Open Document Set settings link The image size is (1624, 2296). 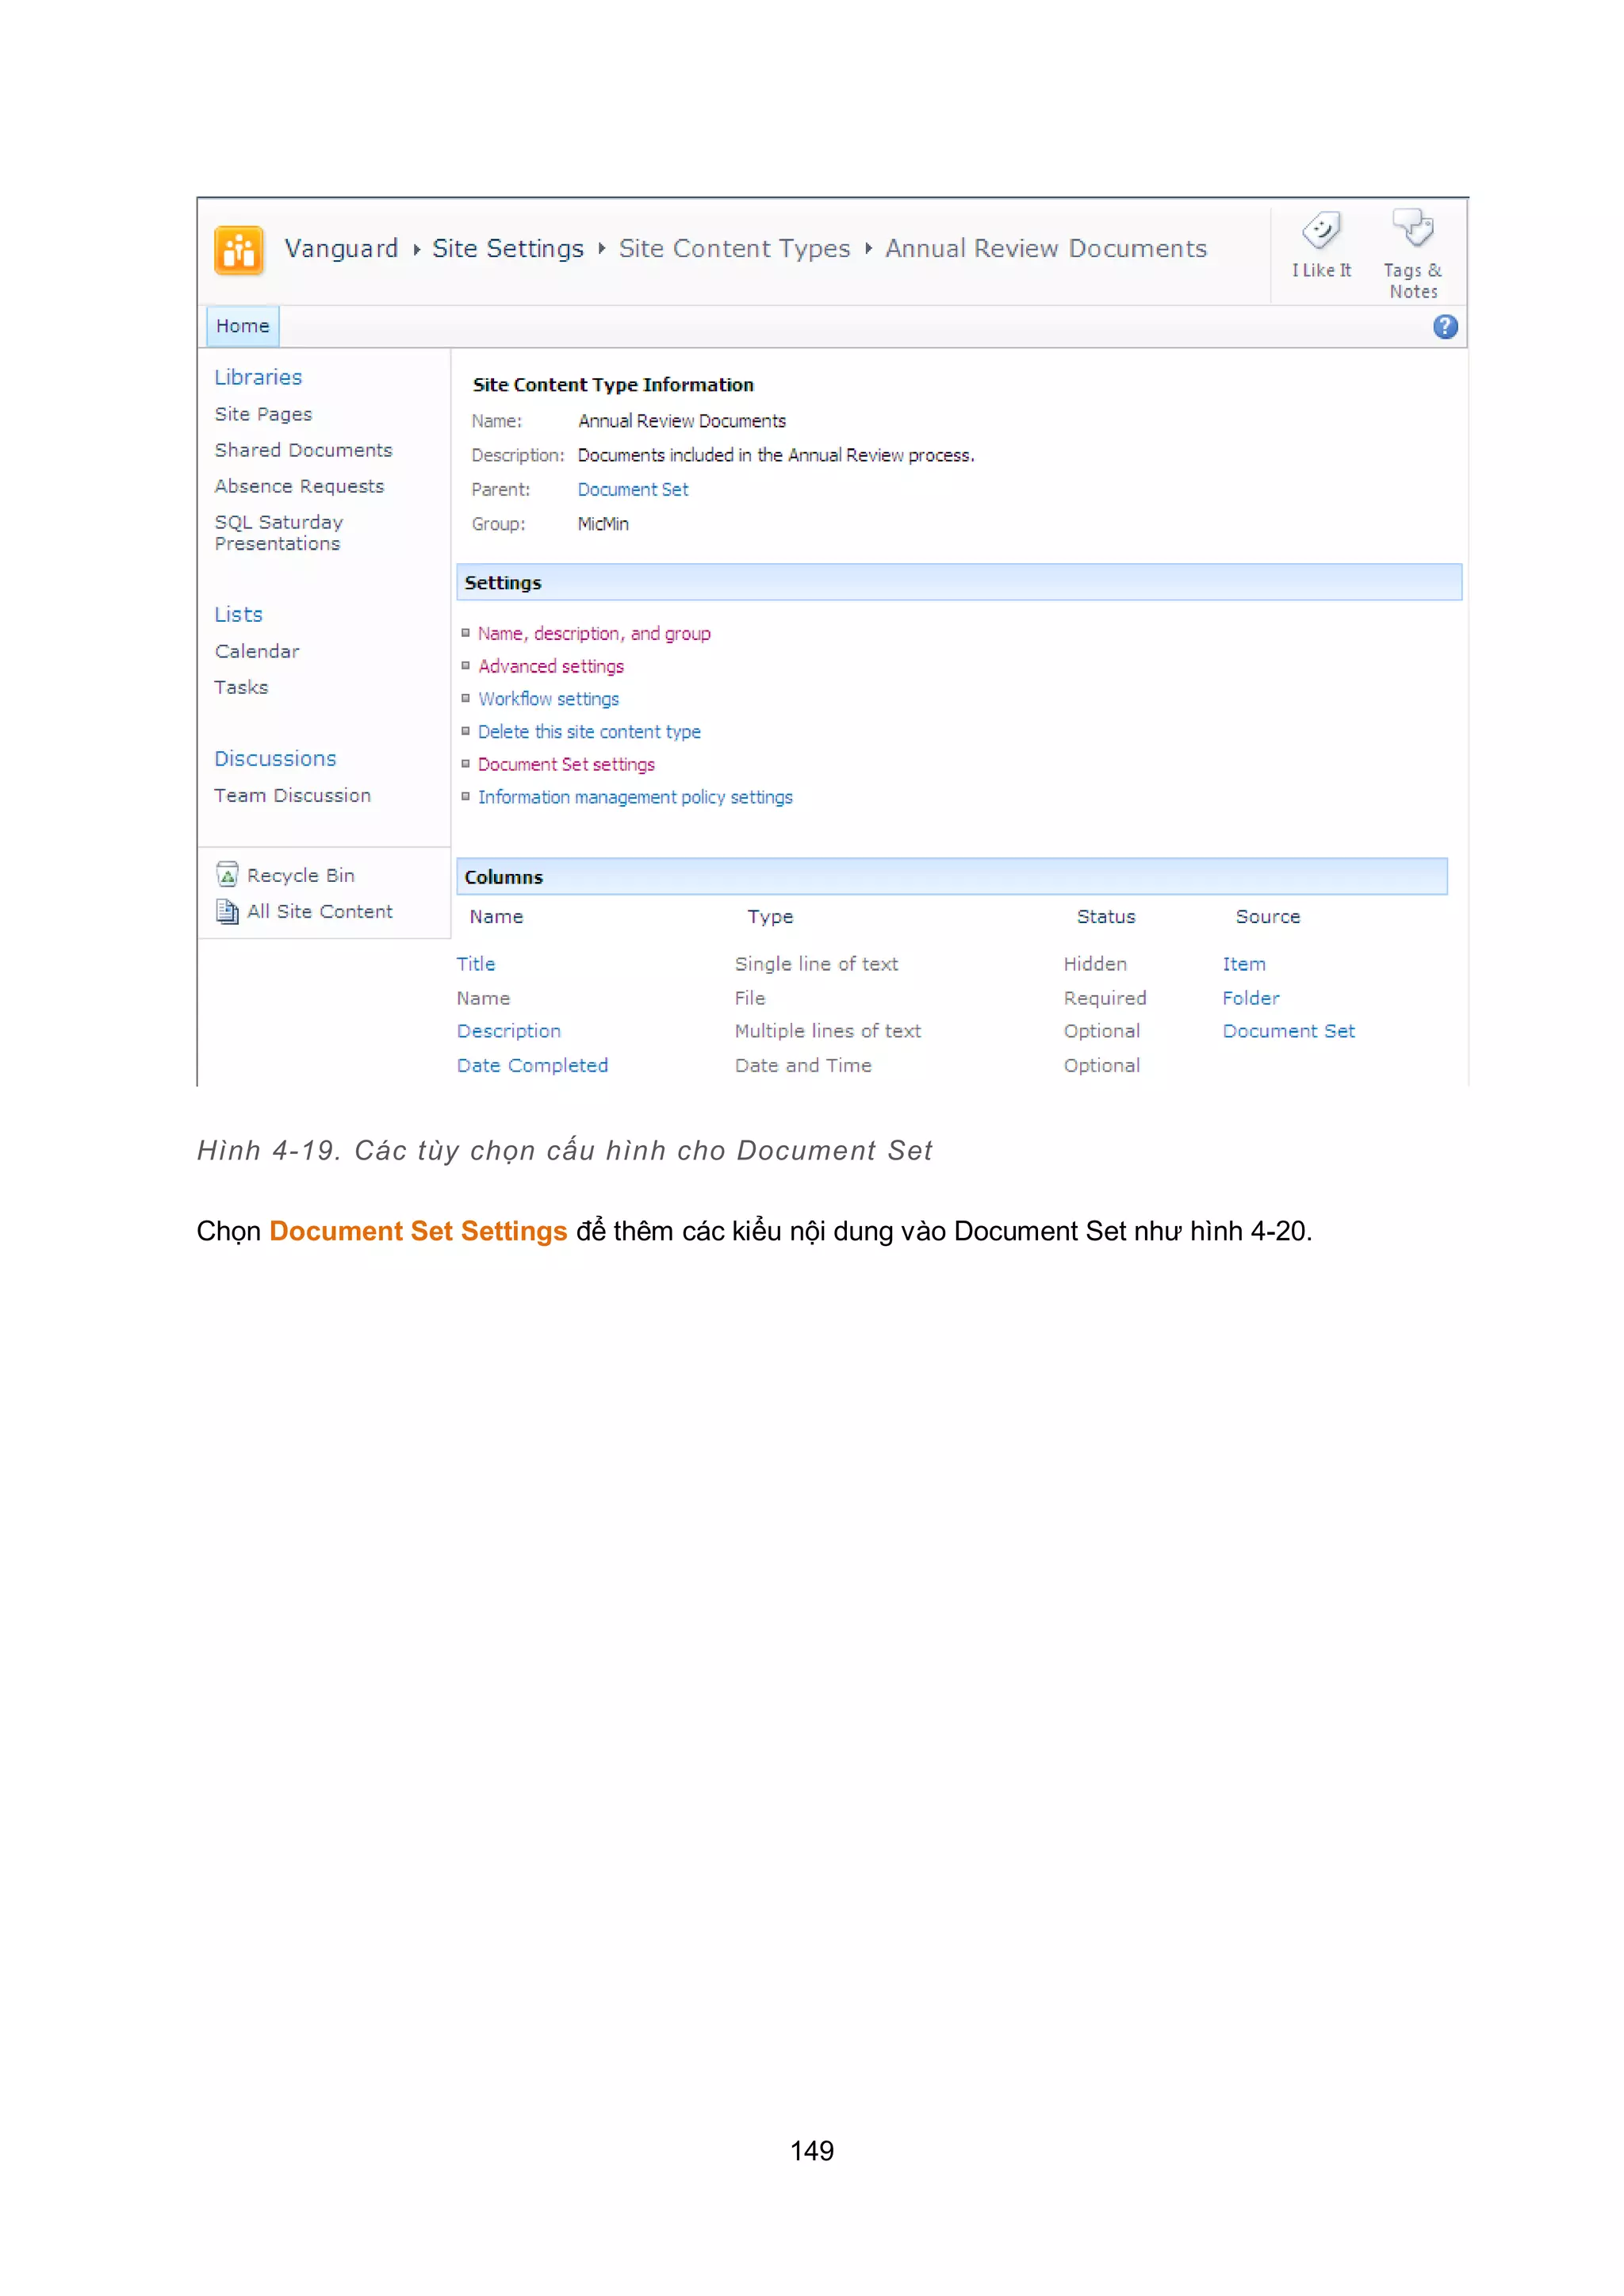pyautogui.click(x=566, y=765)
